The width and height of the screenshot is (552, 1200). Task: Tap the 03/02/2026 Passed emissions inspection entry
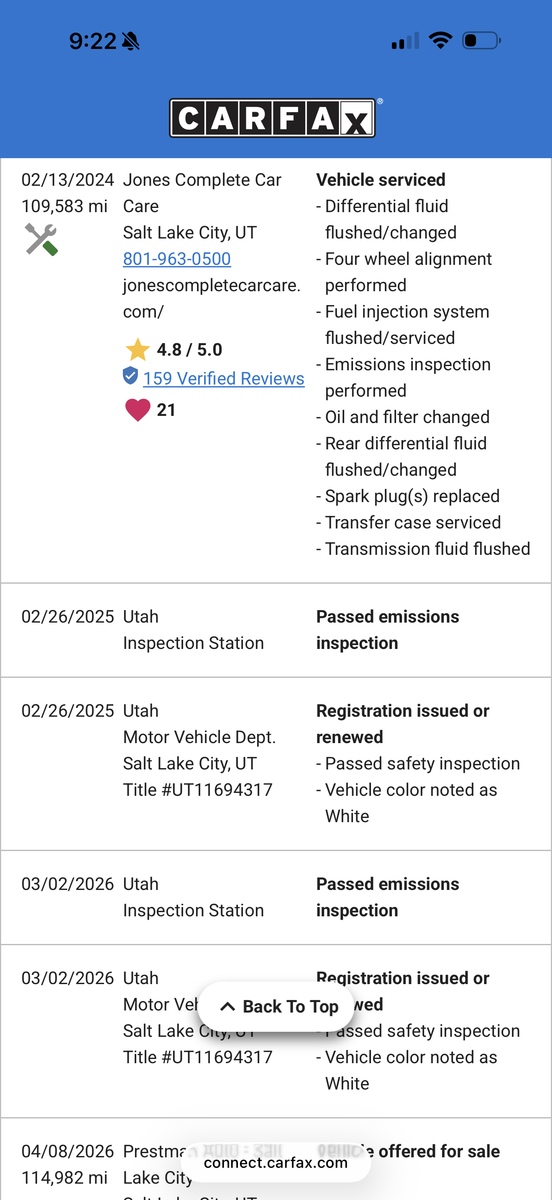276,897
